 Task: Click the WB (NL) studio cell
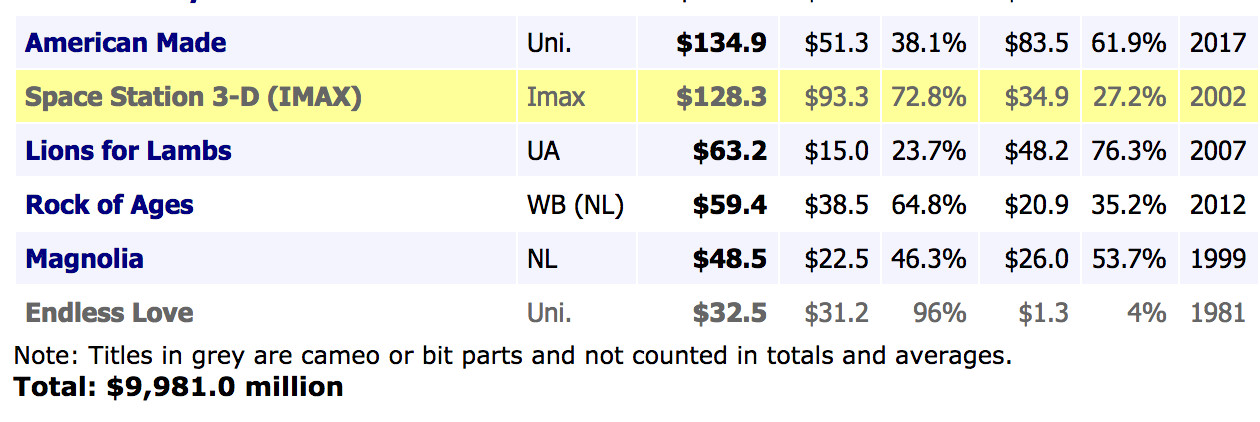(575, 205)
